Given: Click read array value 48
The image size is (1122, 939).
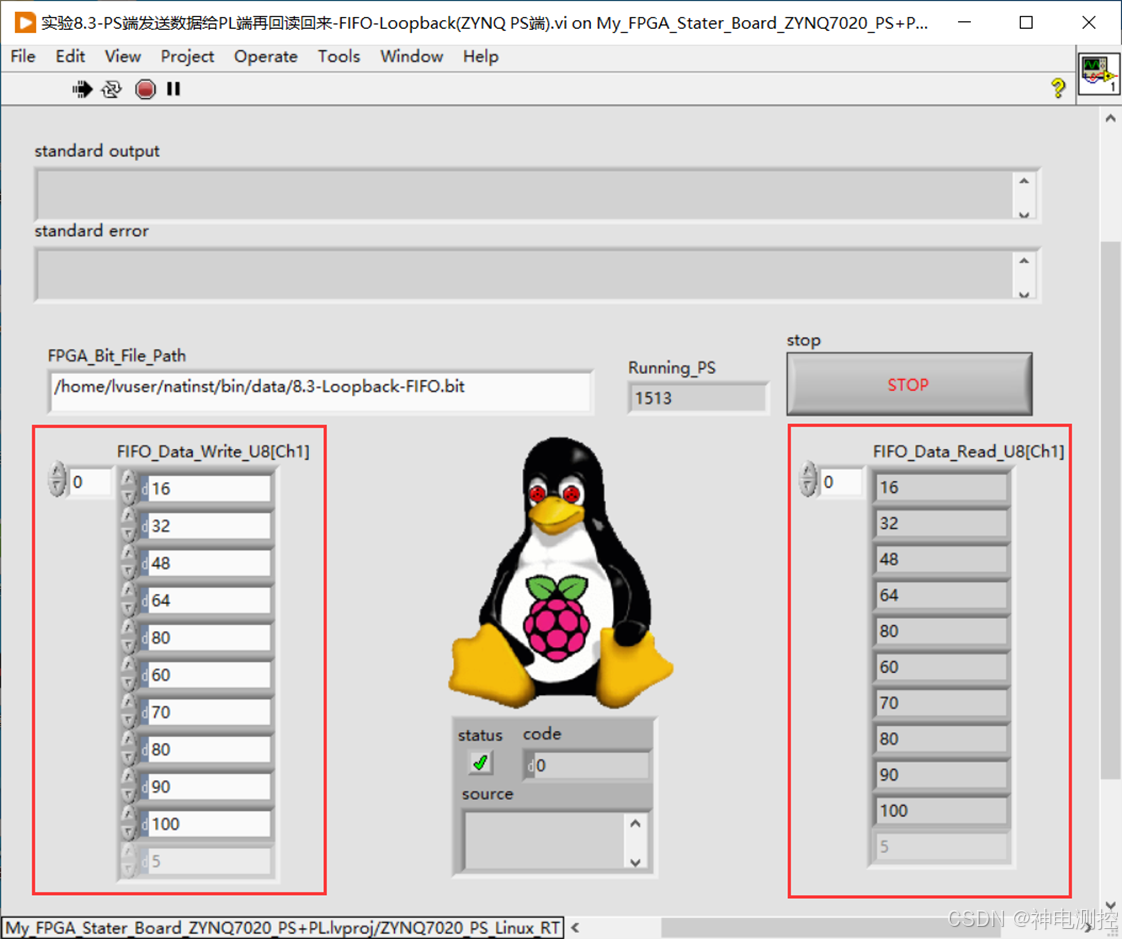Looking at the screenshot, I should coord(940,559).
